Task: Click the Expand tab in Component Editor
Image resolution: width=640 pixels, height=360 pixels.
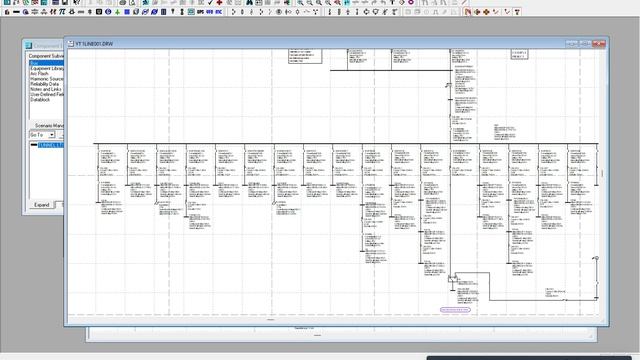Action: [42, 205]
